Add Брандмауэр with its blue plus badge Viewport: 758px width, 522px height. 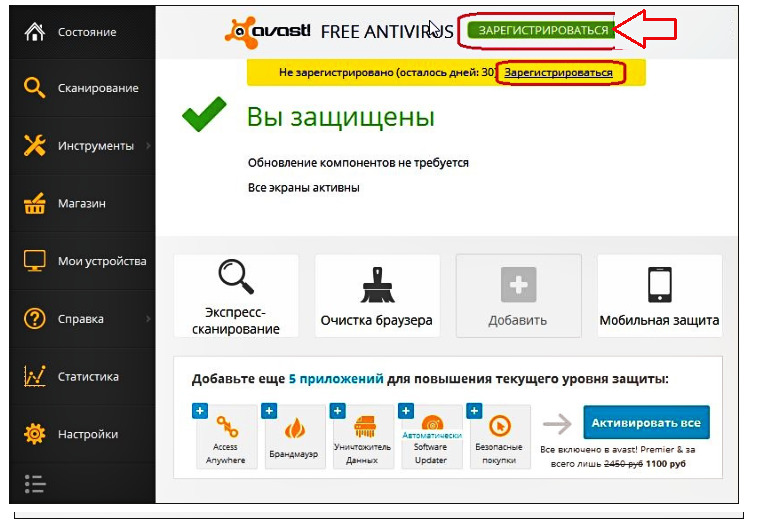point(269,411)
